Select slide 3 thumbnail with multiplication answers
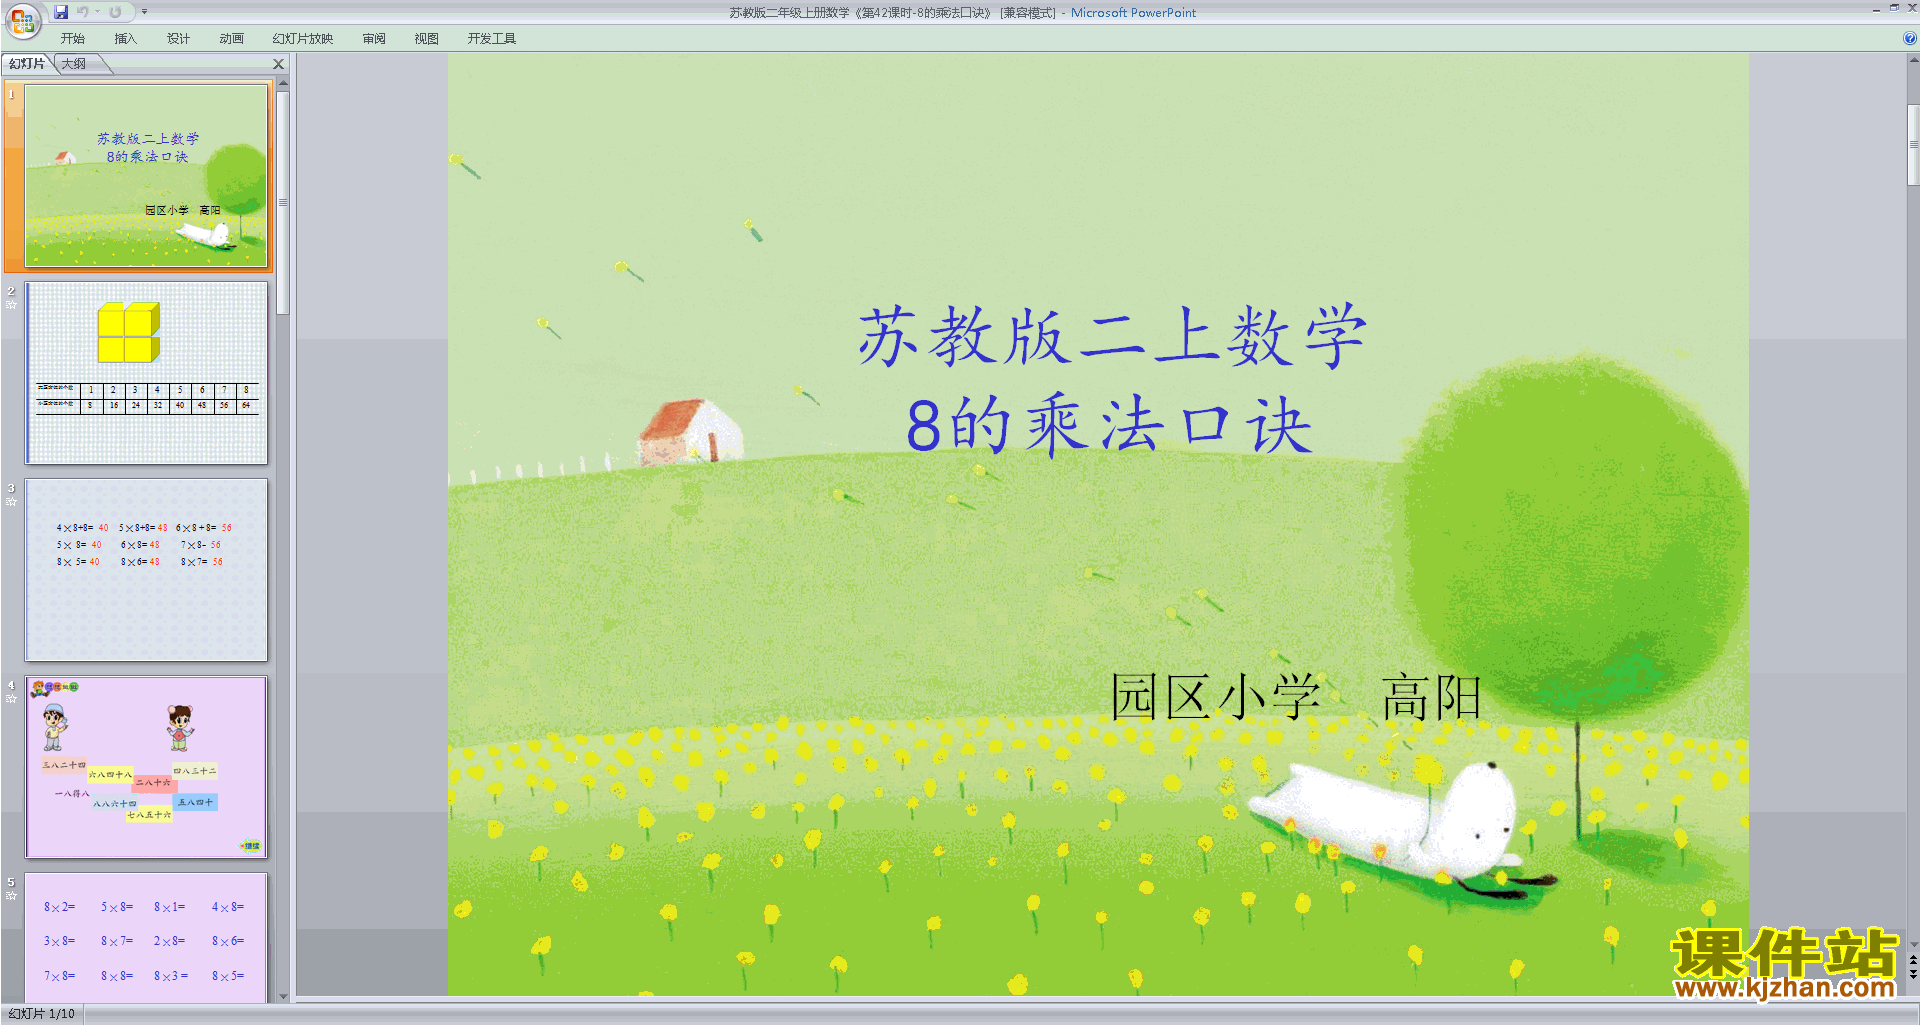1920x1025 pixels. [x=146, y=569]
